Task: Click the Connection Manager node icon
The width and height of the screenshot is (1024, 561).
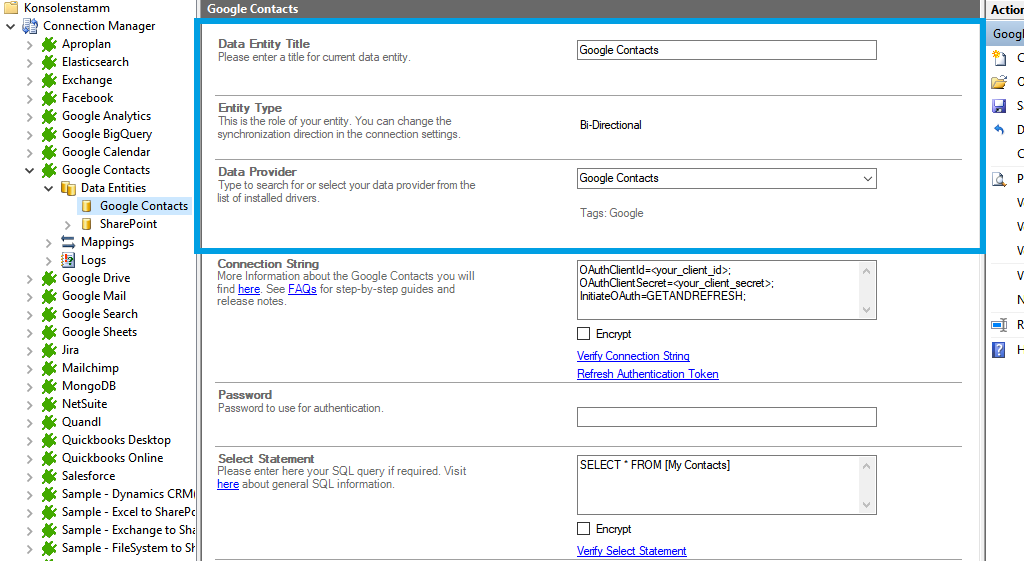Action: tap(31, 26)
